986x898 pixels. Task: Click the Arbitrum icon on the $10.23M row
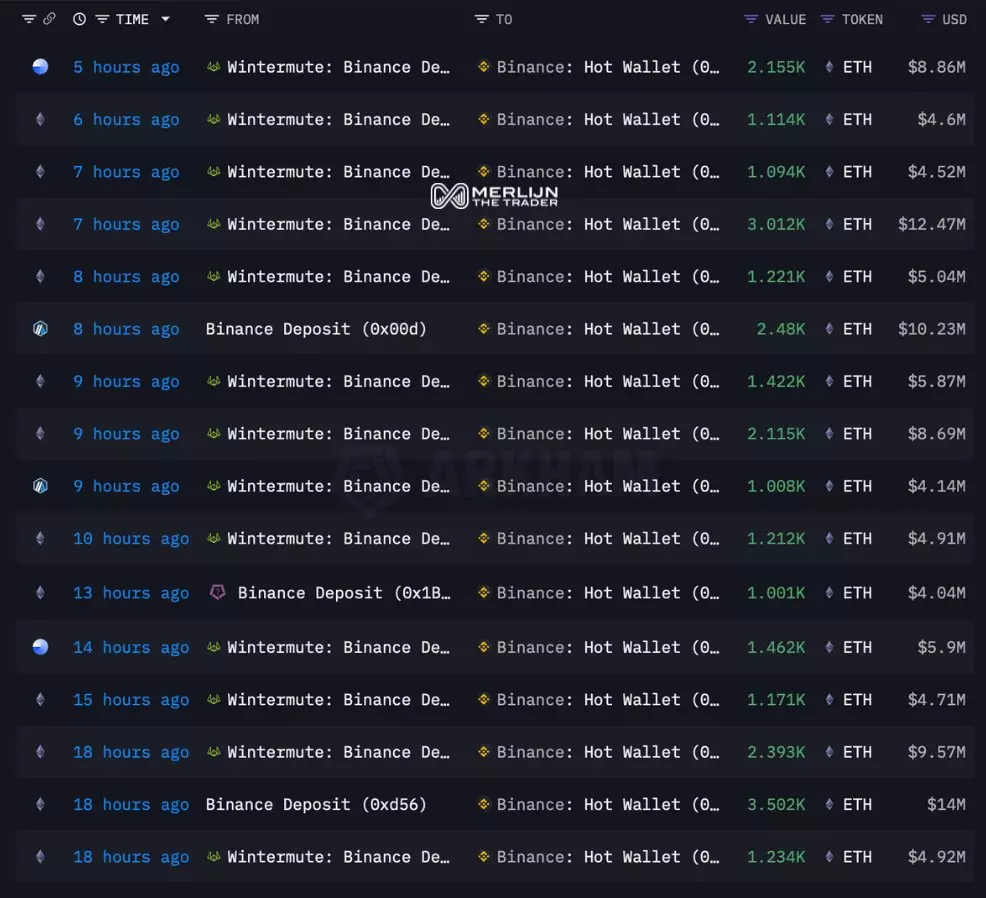pyautogui.click(x=40, y=329)
